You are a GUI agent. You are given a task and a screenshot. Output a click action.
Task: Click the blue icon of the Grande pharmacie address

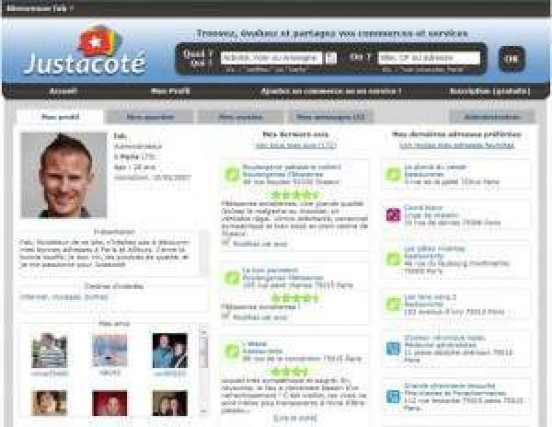tap(393, 396)
